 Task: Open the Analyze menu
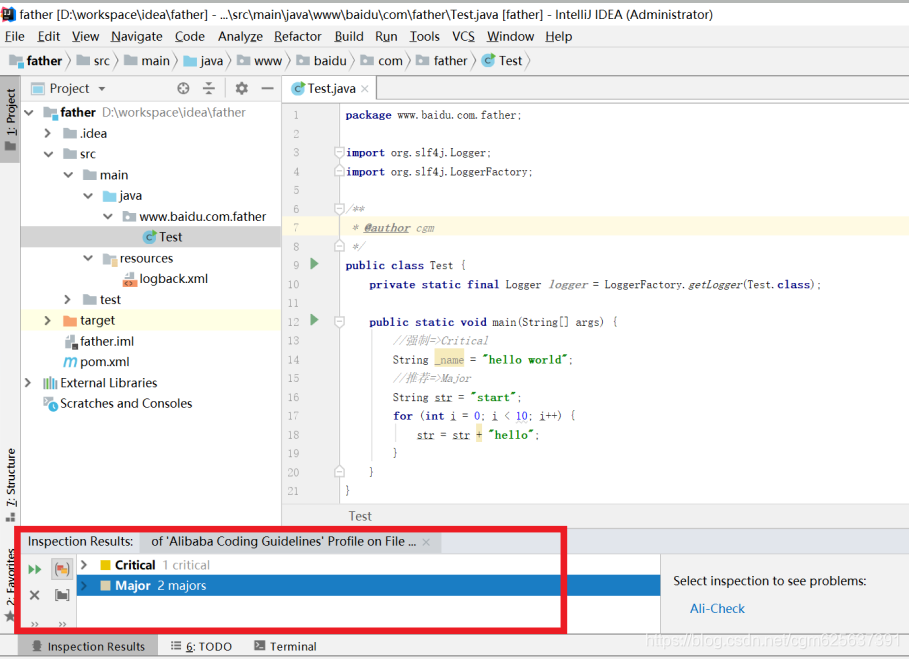[240, 37]
